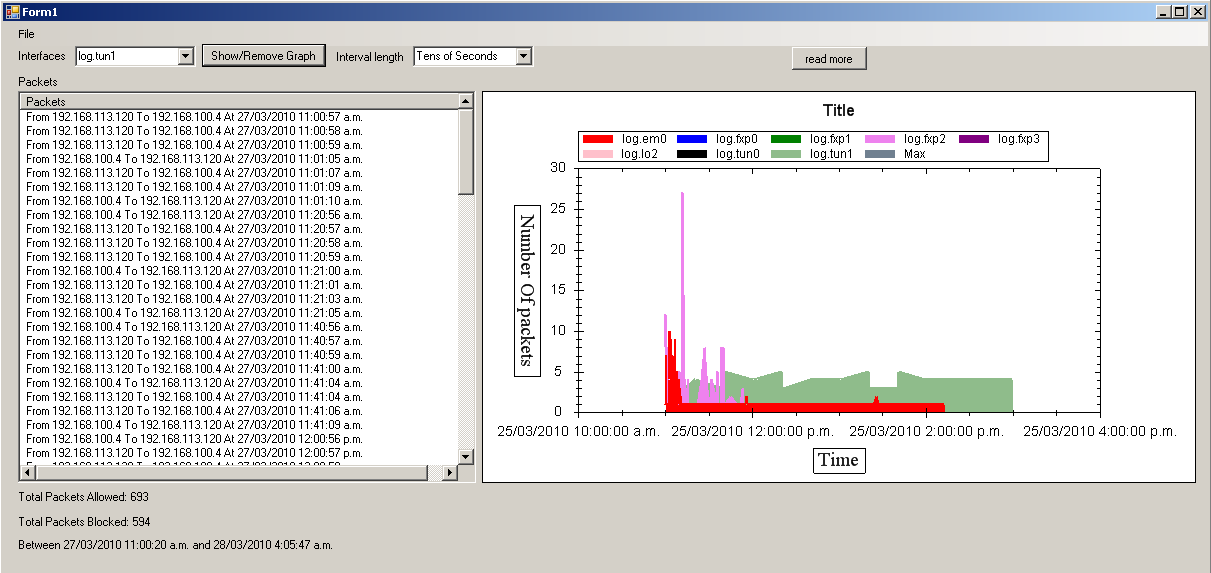This screenshot has height=573, width=1211.
Task: Click the packet list scroll down arrow
Action: pos(466,456)
